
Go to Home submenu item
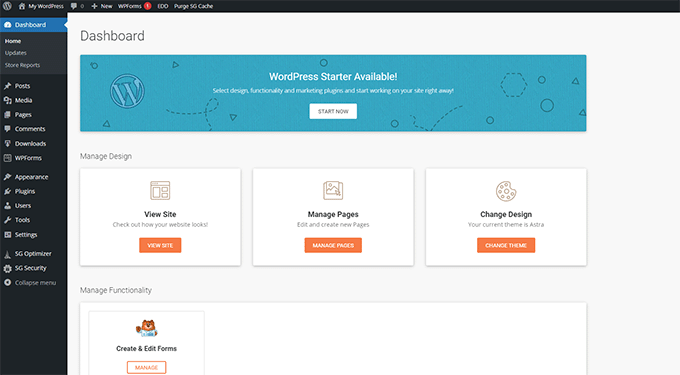coord(13,41)
